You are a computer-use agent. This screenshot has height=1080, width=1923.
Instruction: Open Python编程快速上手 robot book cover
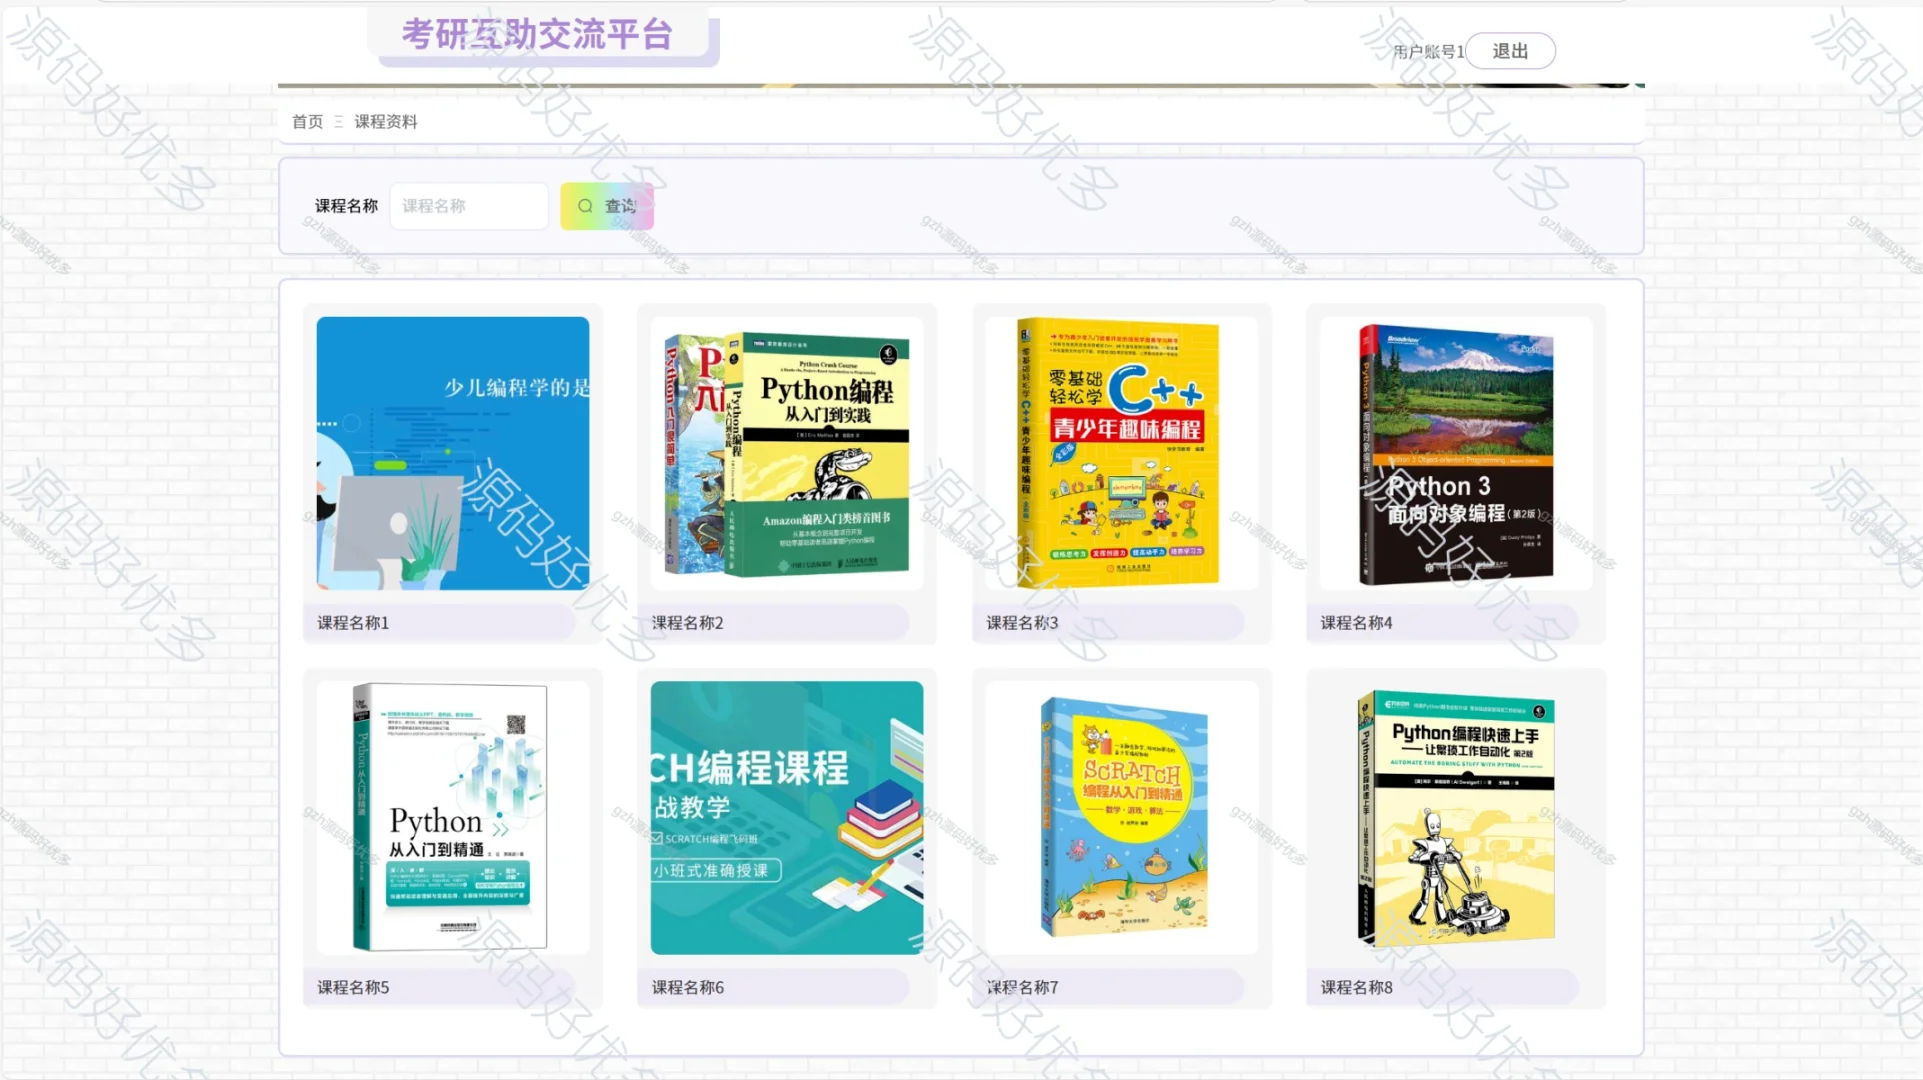point(1455,817)
